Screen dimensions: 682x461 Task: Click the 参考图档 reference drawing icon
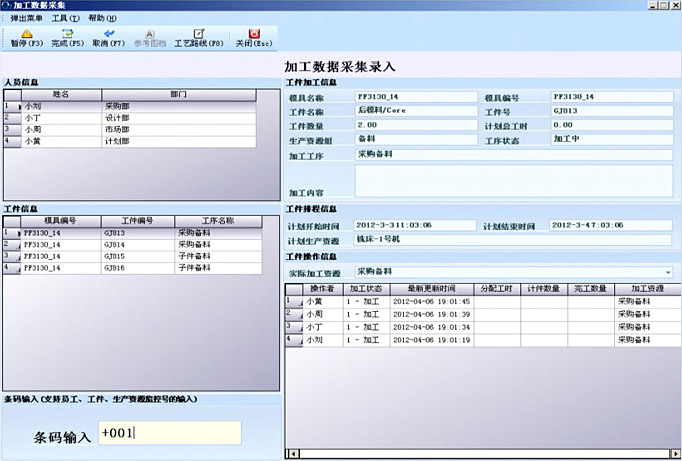point(150,34)
